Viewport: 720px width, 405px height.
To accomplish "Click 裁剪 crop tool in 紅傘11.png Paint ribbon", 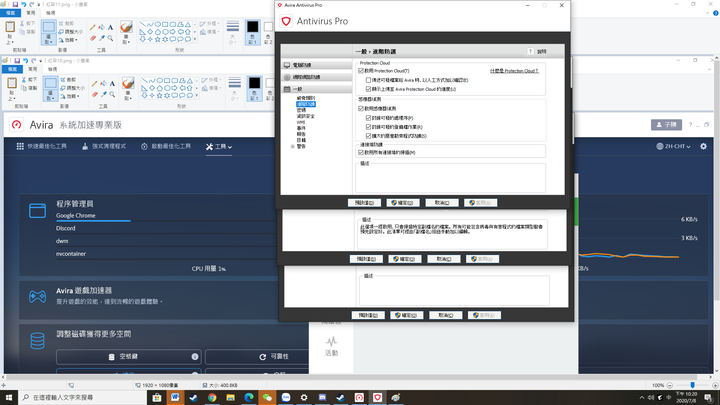I will pyautogui.click(x=67, y=23).
